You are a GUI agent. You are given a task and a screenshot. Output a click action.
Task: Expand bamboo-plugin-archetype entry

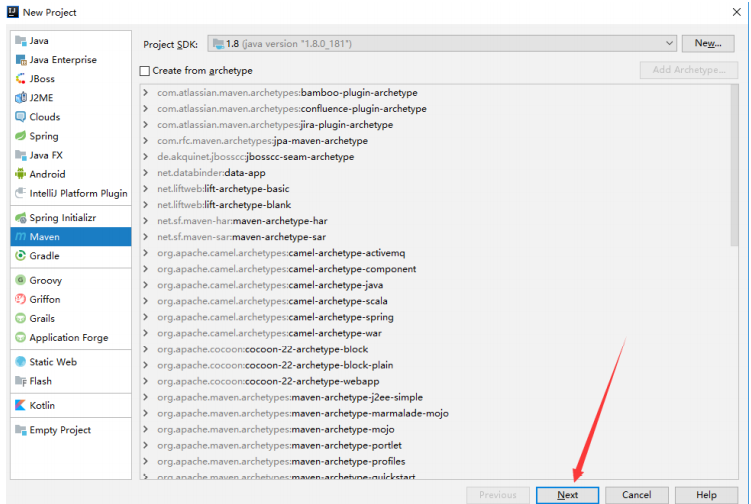coord(146,92)
